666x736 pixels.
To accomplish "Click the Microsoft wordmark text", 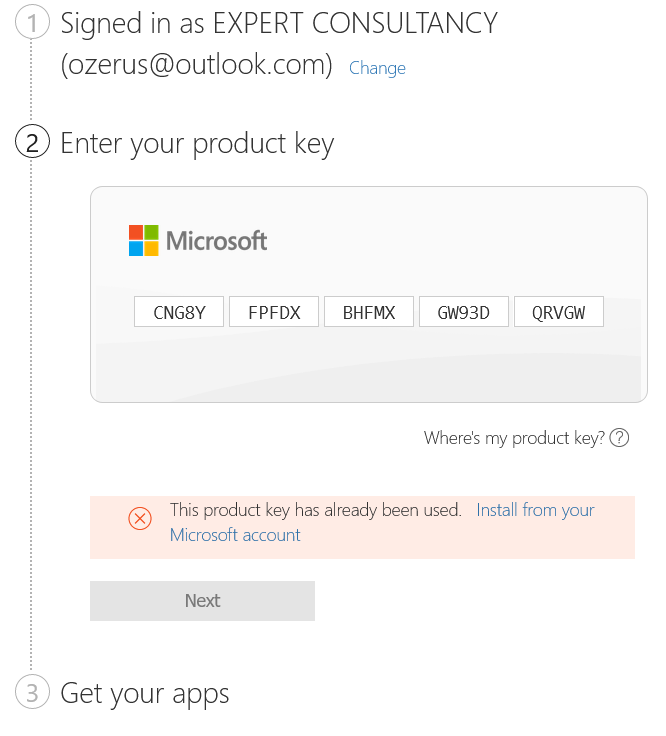I will tap(217, 241).
